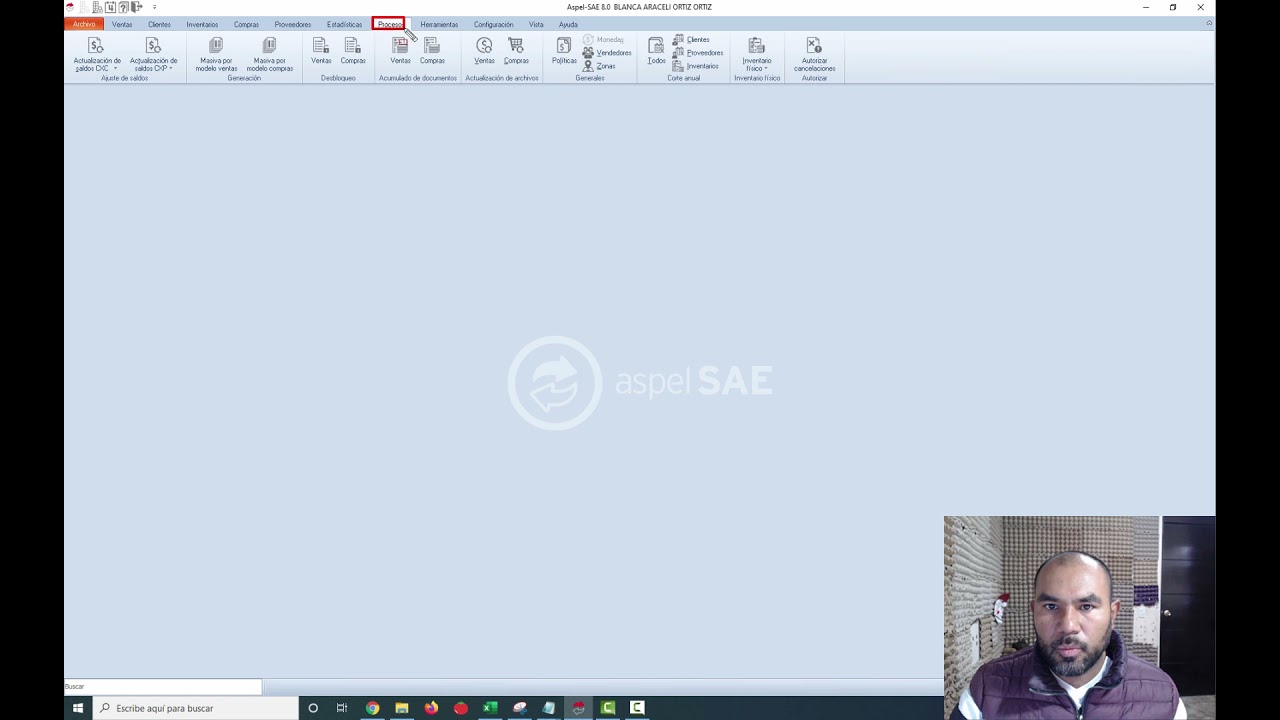Switch to the Herramientas ribbon tab
Viewport: 1280px width, 720px height.
[439, 24]
